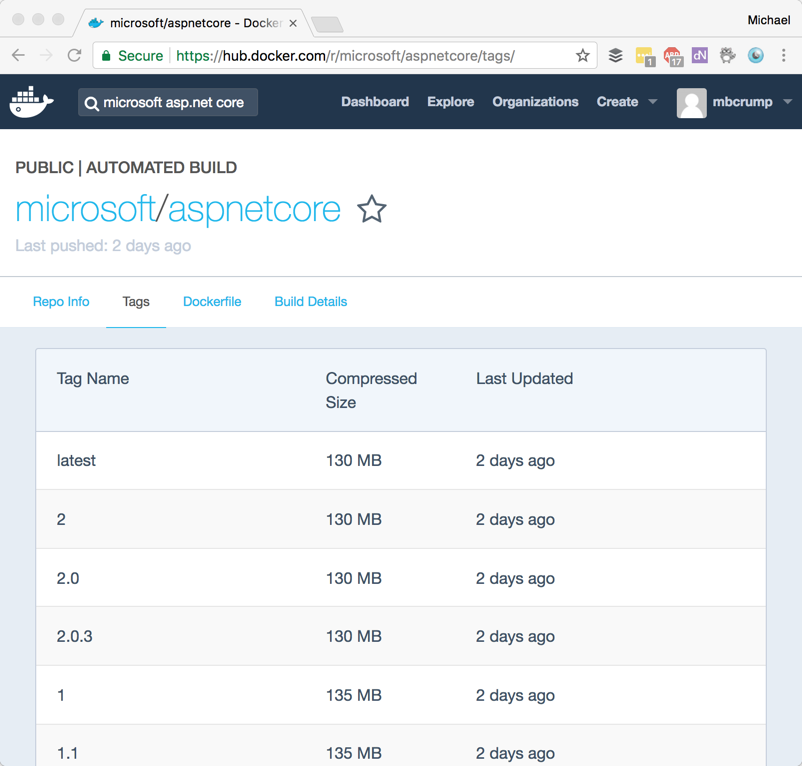This screenshot has width=802, height=766.
Task: Select the Tags tab
Action: pos(136,302)
